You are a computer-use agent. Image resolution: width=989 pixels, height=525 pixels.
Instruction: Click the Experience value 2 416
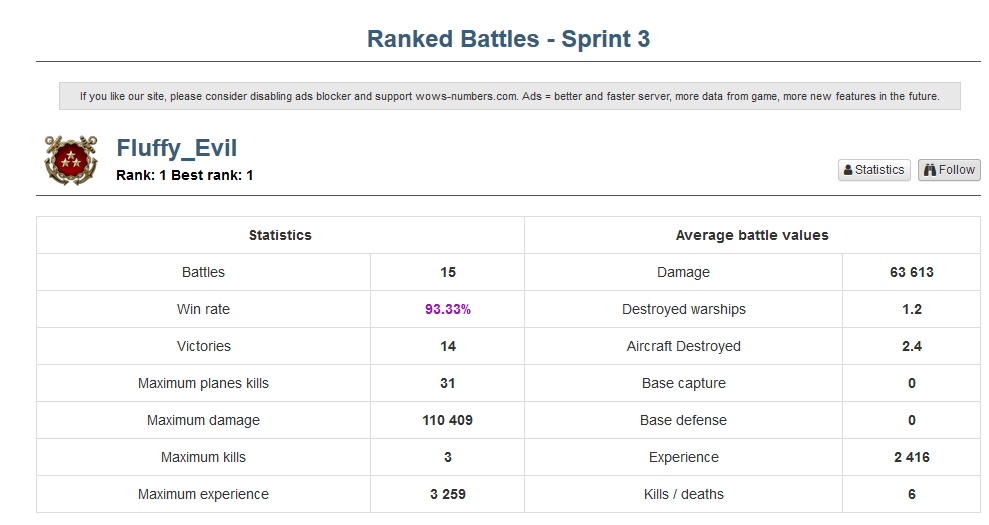pos(911,457)
